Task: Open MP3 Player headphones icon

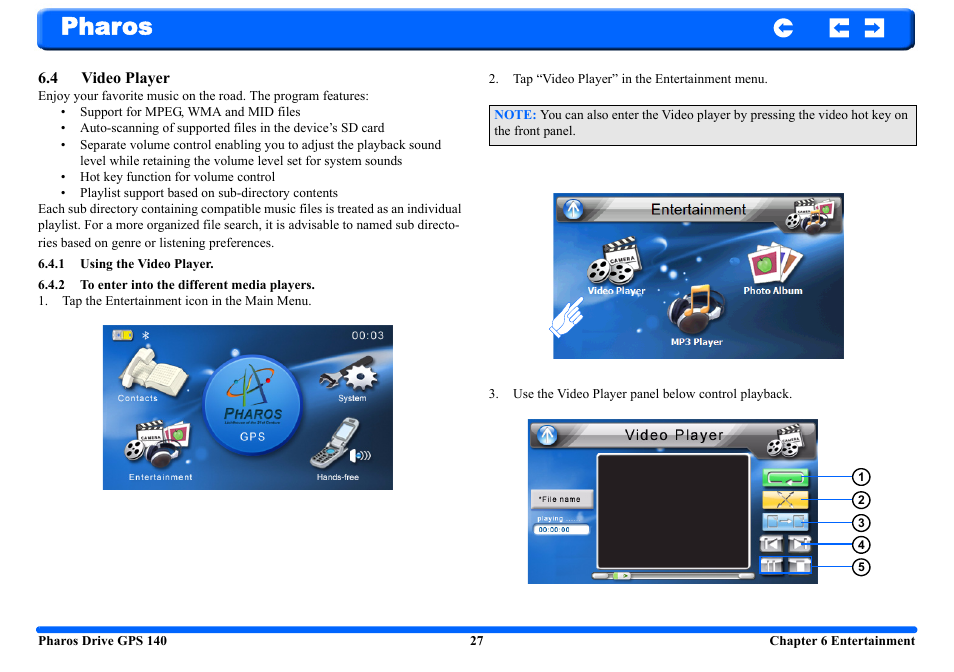Action: click(697, 315)
